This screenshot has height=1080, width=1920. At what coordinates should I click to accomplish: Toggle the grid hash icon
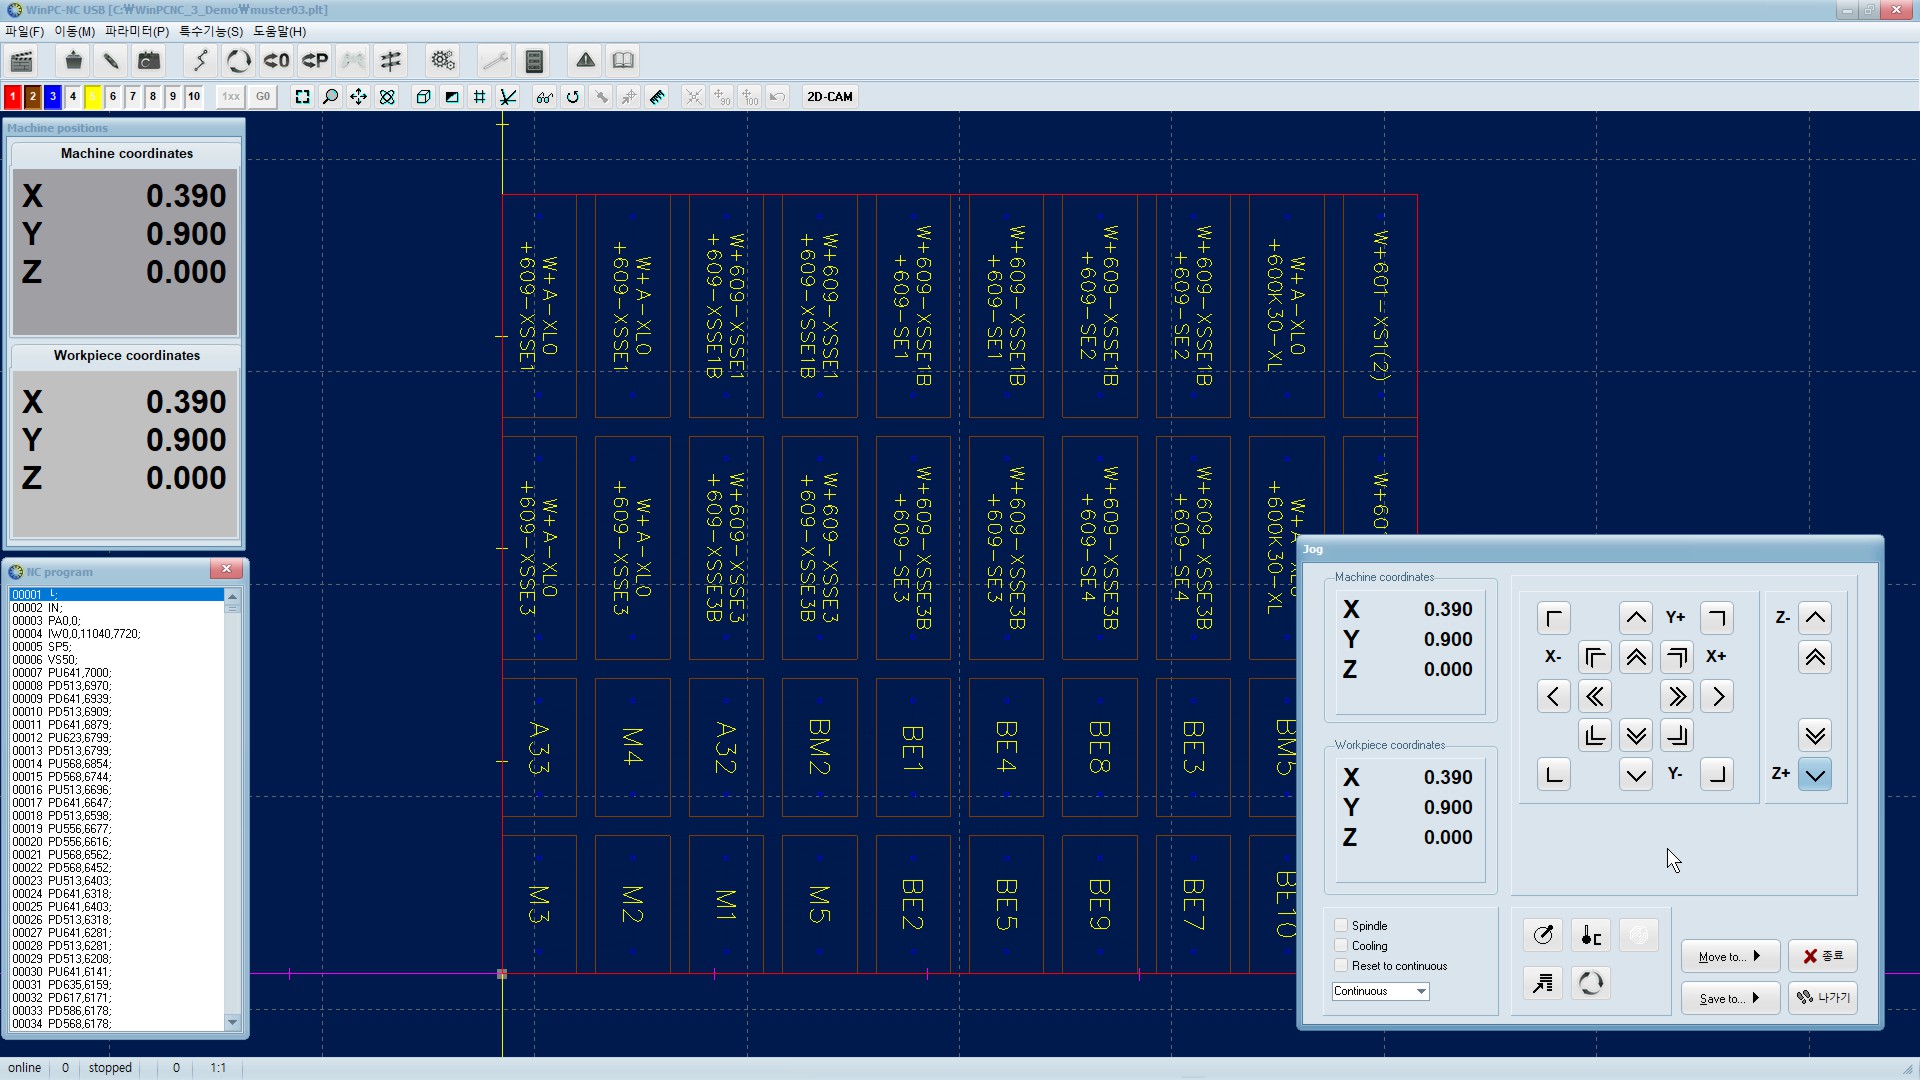tap(480, 97)
